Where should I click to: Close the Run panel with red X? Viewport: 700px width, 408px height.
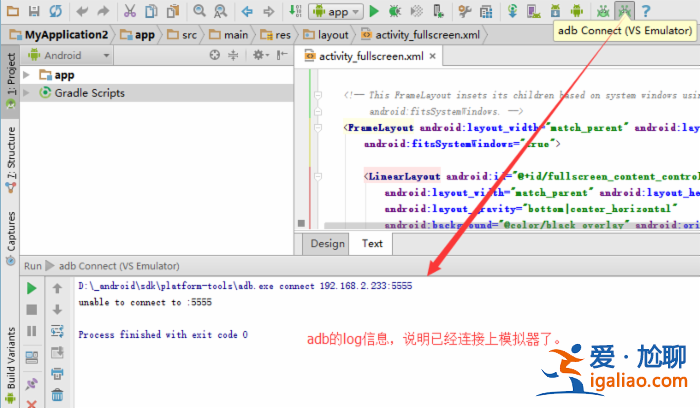(31, 404)
